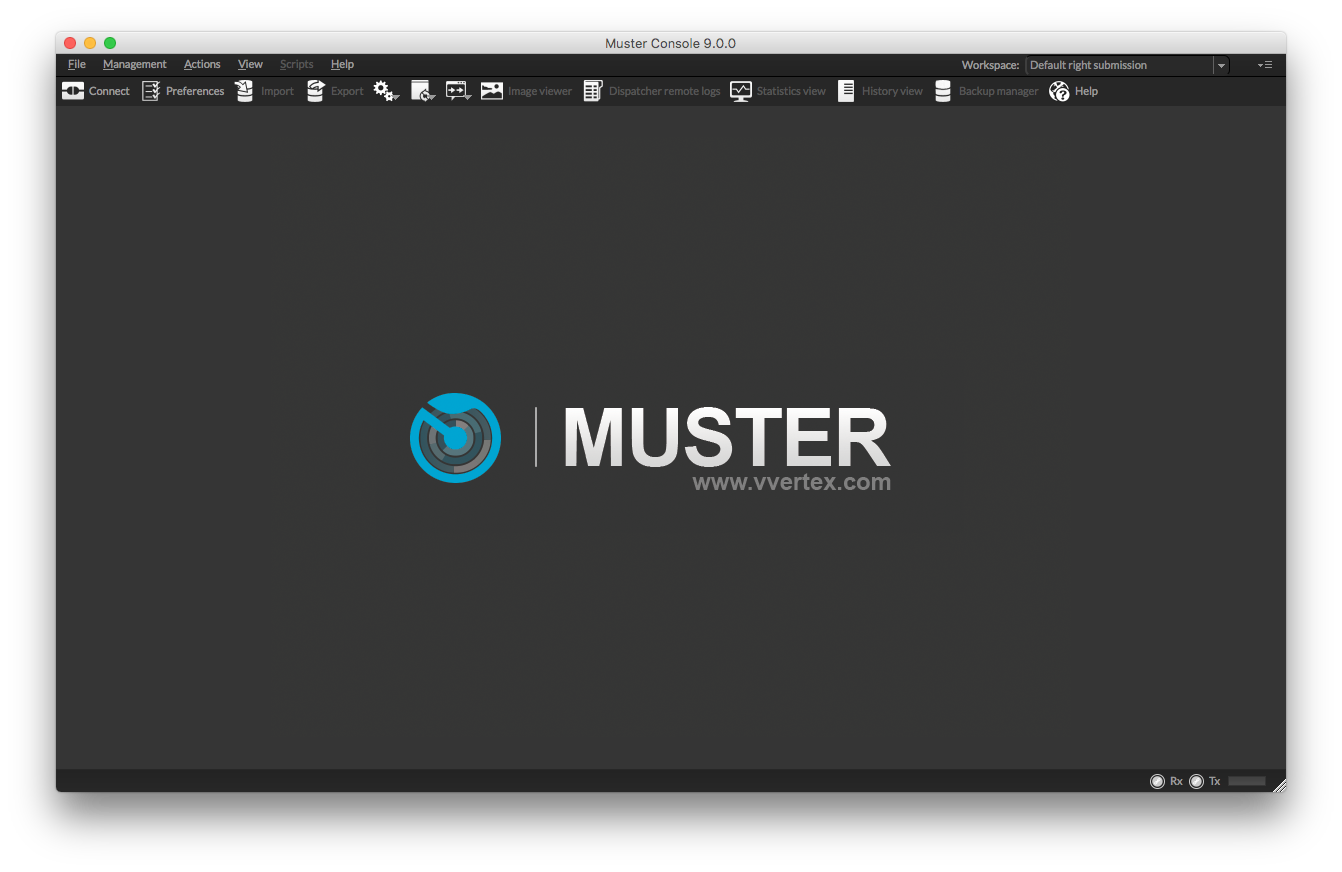
Task: Open the Help menu in menu bar
Action: 342,64
